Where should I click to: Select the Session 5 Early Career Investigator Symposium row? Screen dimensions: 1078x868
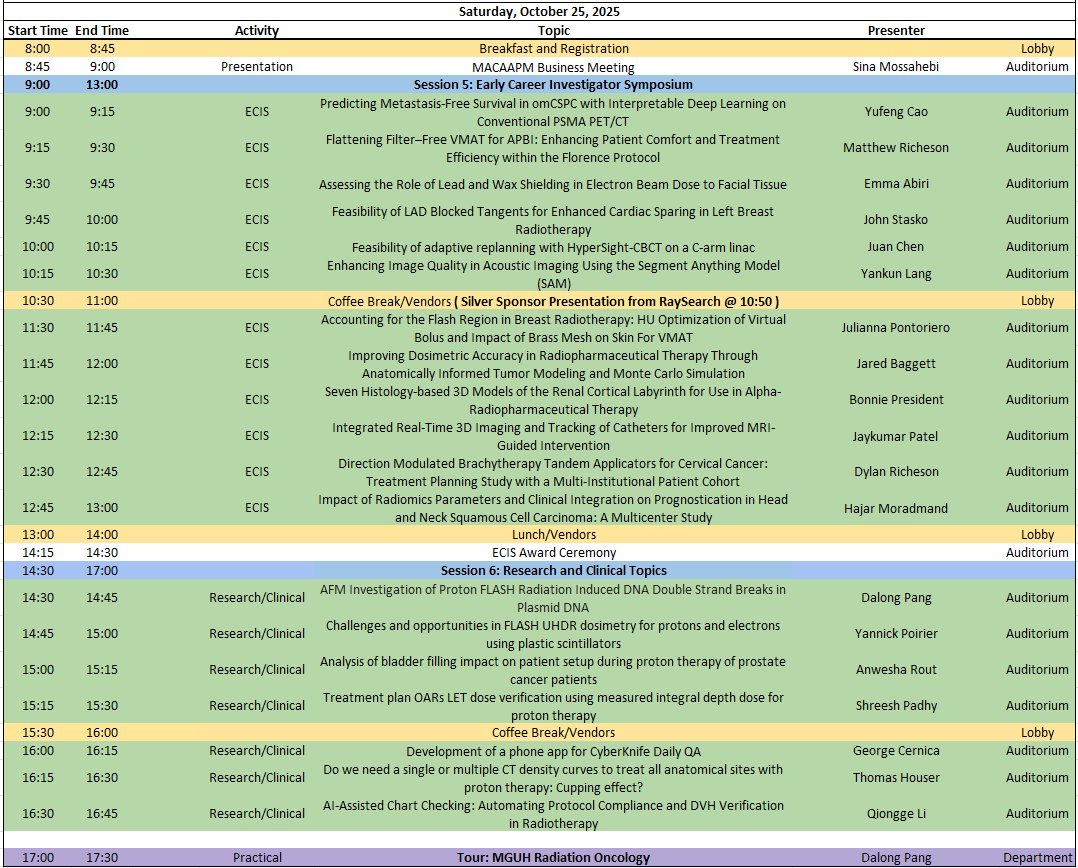pyautogui.click(x=553, y=84)
